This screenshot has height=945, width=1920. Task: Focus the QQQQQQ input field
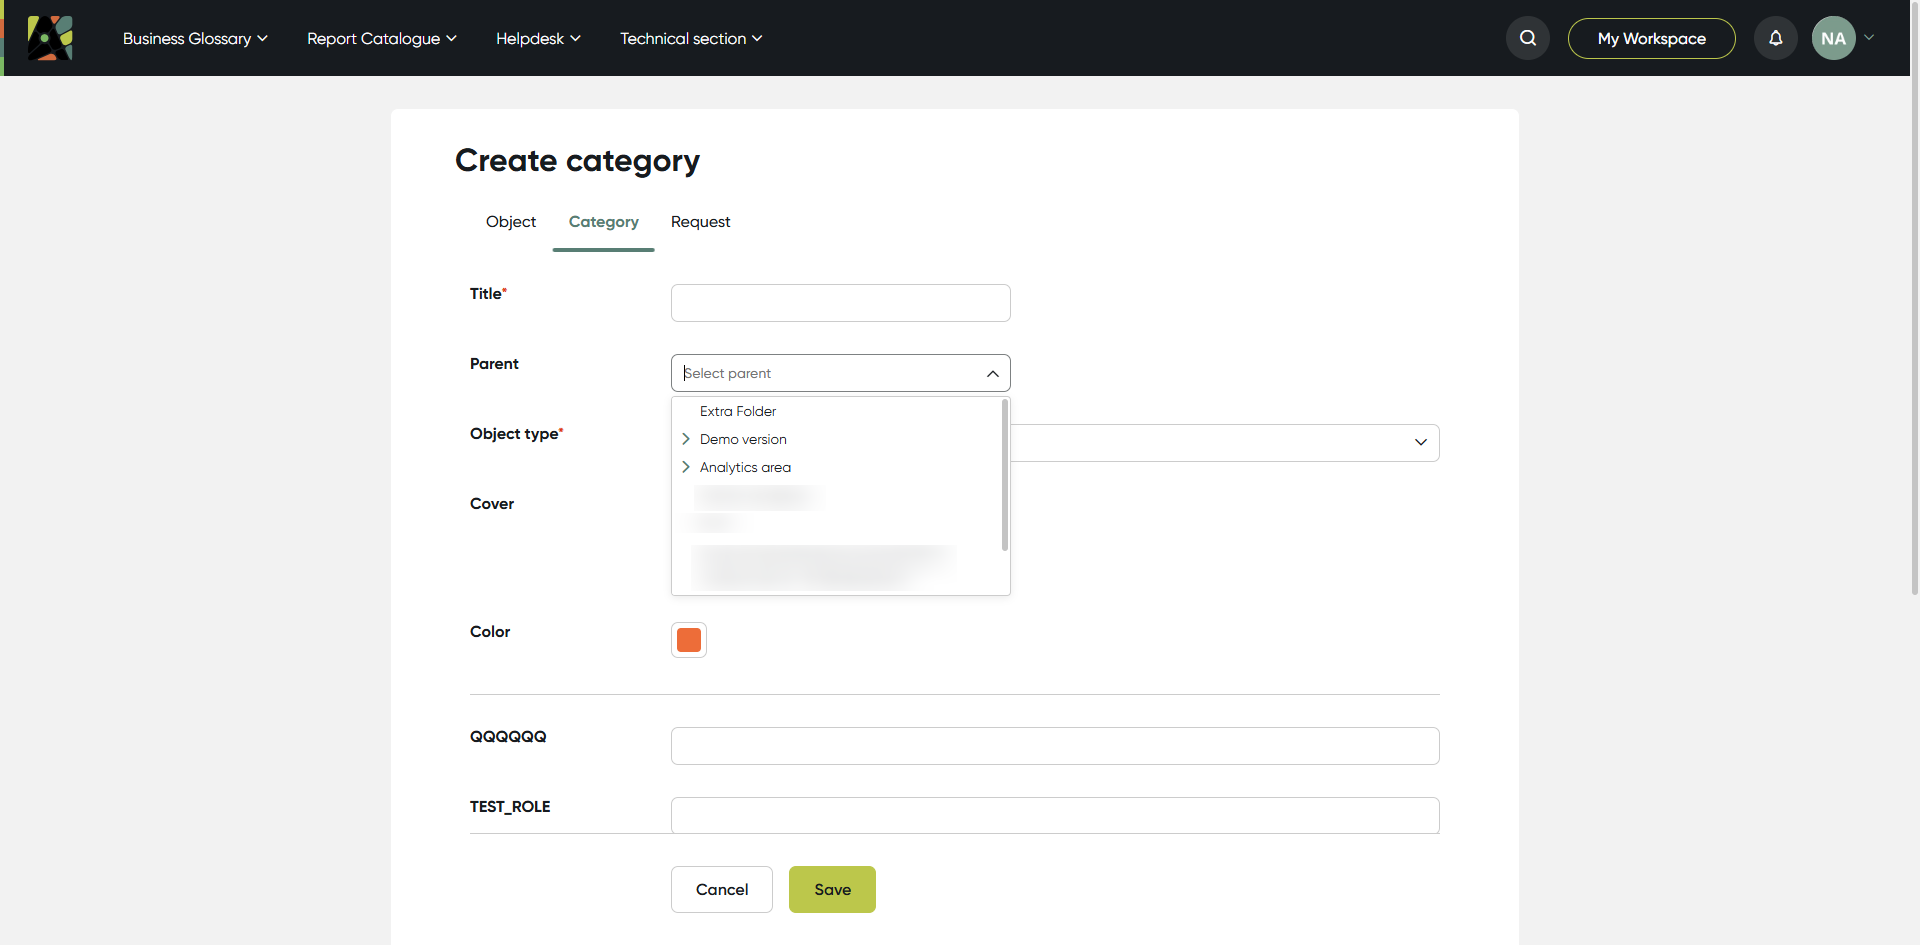1055,746
